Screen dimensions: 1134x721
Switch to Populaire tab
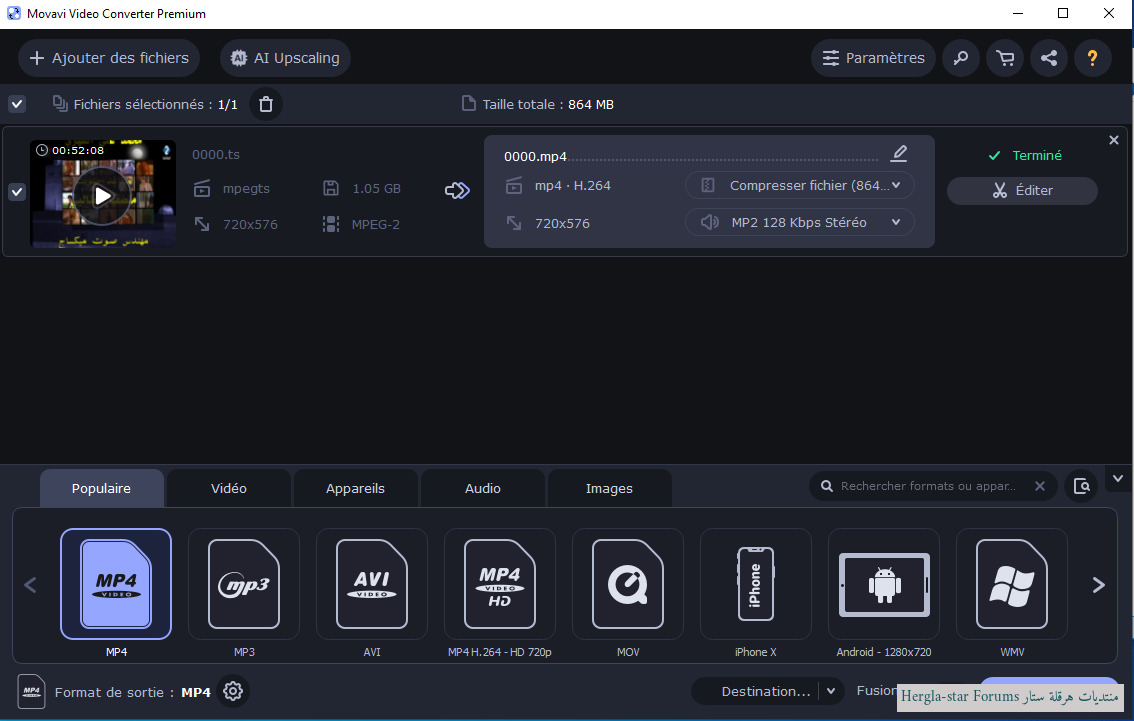[x=101, y=488]
